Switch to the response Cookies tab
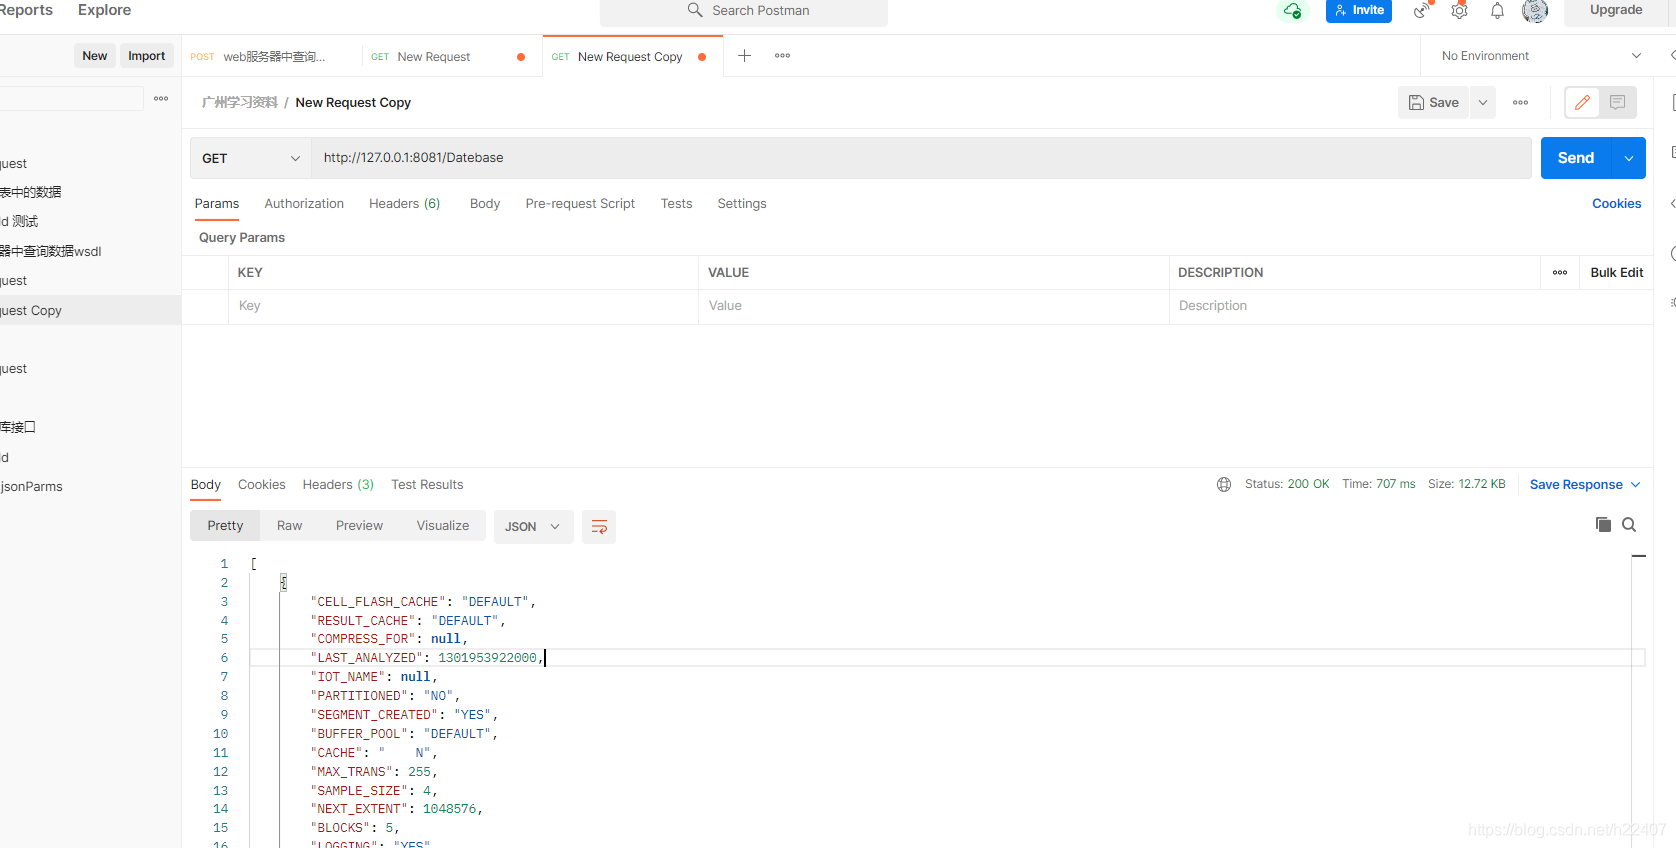The height and width of the screenshot is (848, 1676). pyautogui.click(x=261, y=484)
